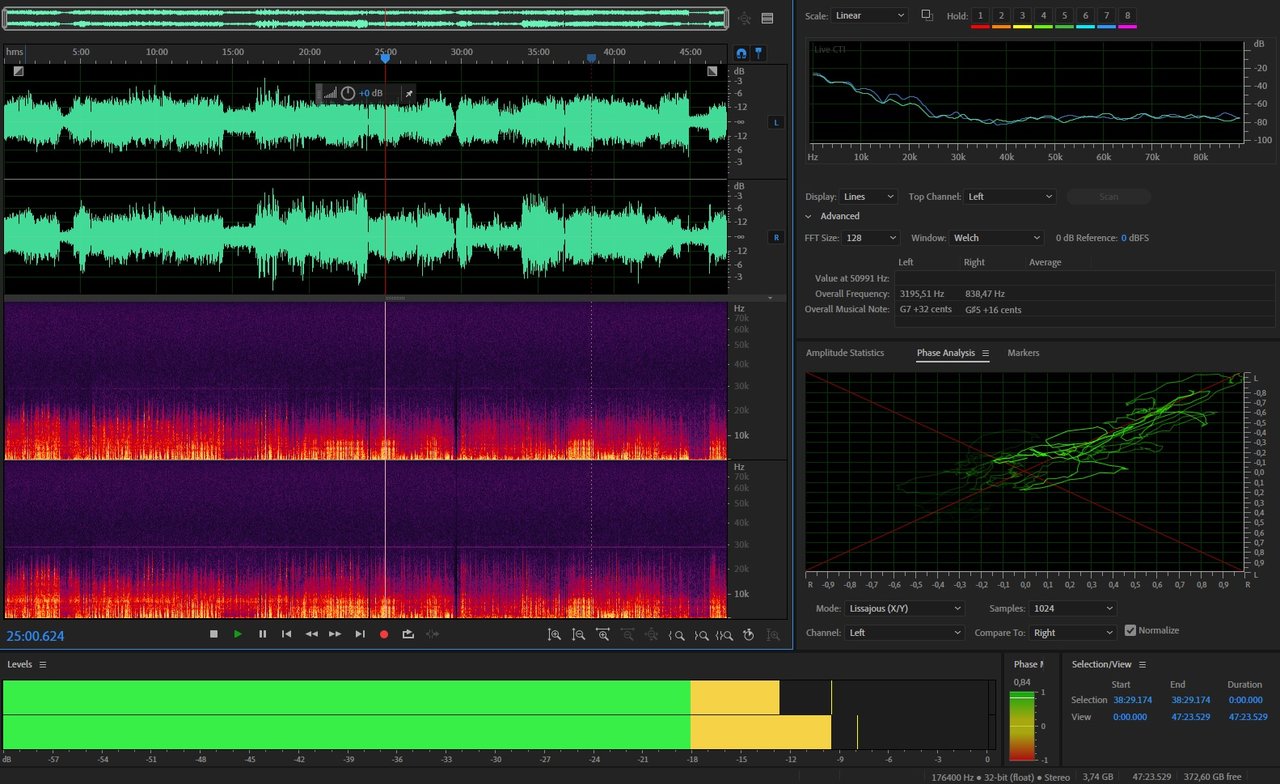Select the Phase Analysis tab
The width and height of the screenshot is (1280, 784).
945,353
